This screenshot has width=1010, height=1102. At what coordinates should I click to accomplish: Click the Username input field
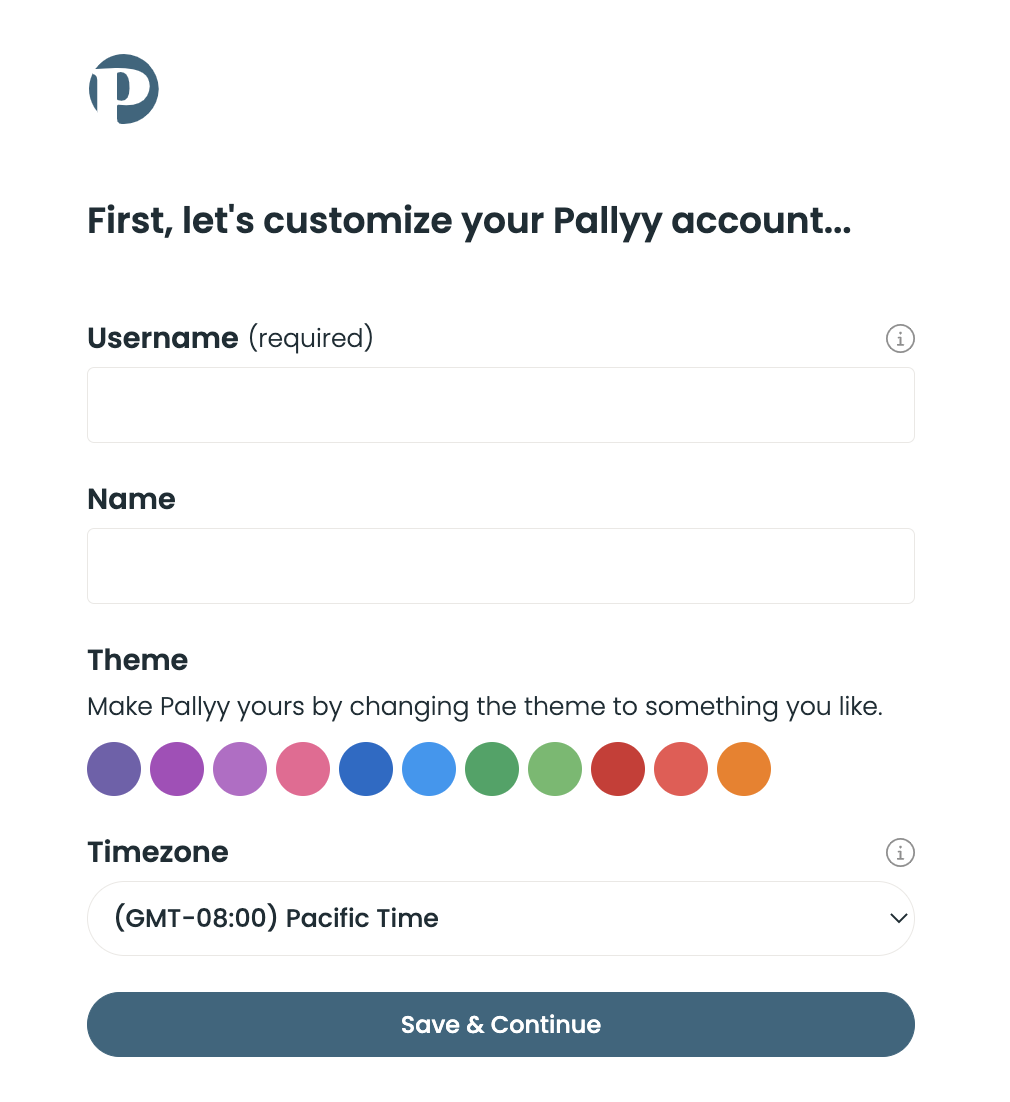(500, 405)
